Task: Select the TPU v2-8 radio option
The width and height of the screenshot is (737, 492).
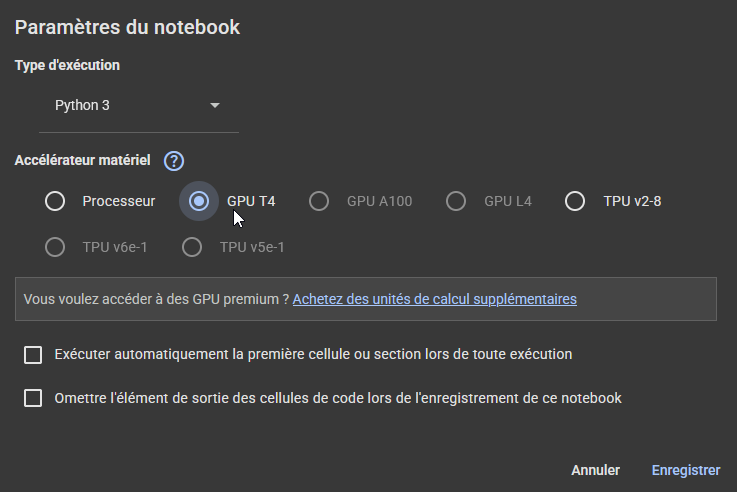Action: [x=575, y=201]
